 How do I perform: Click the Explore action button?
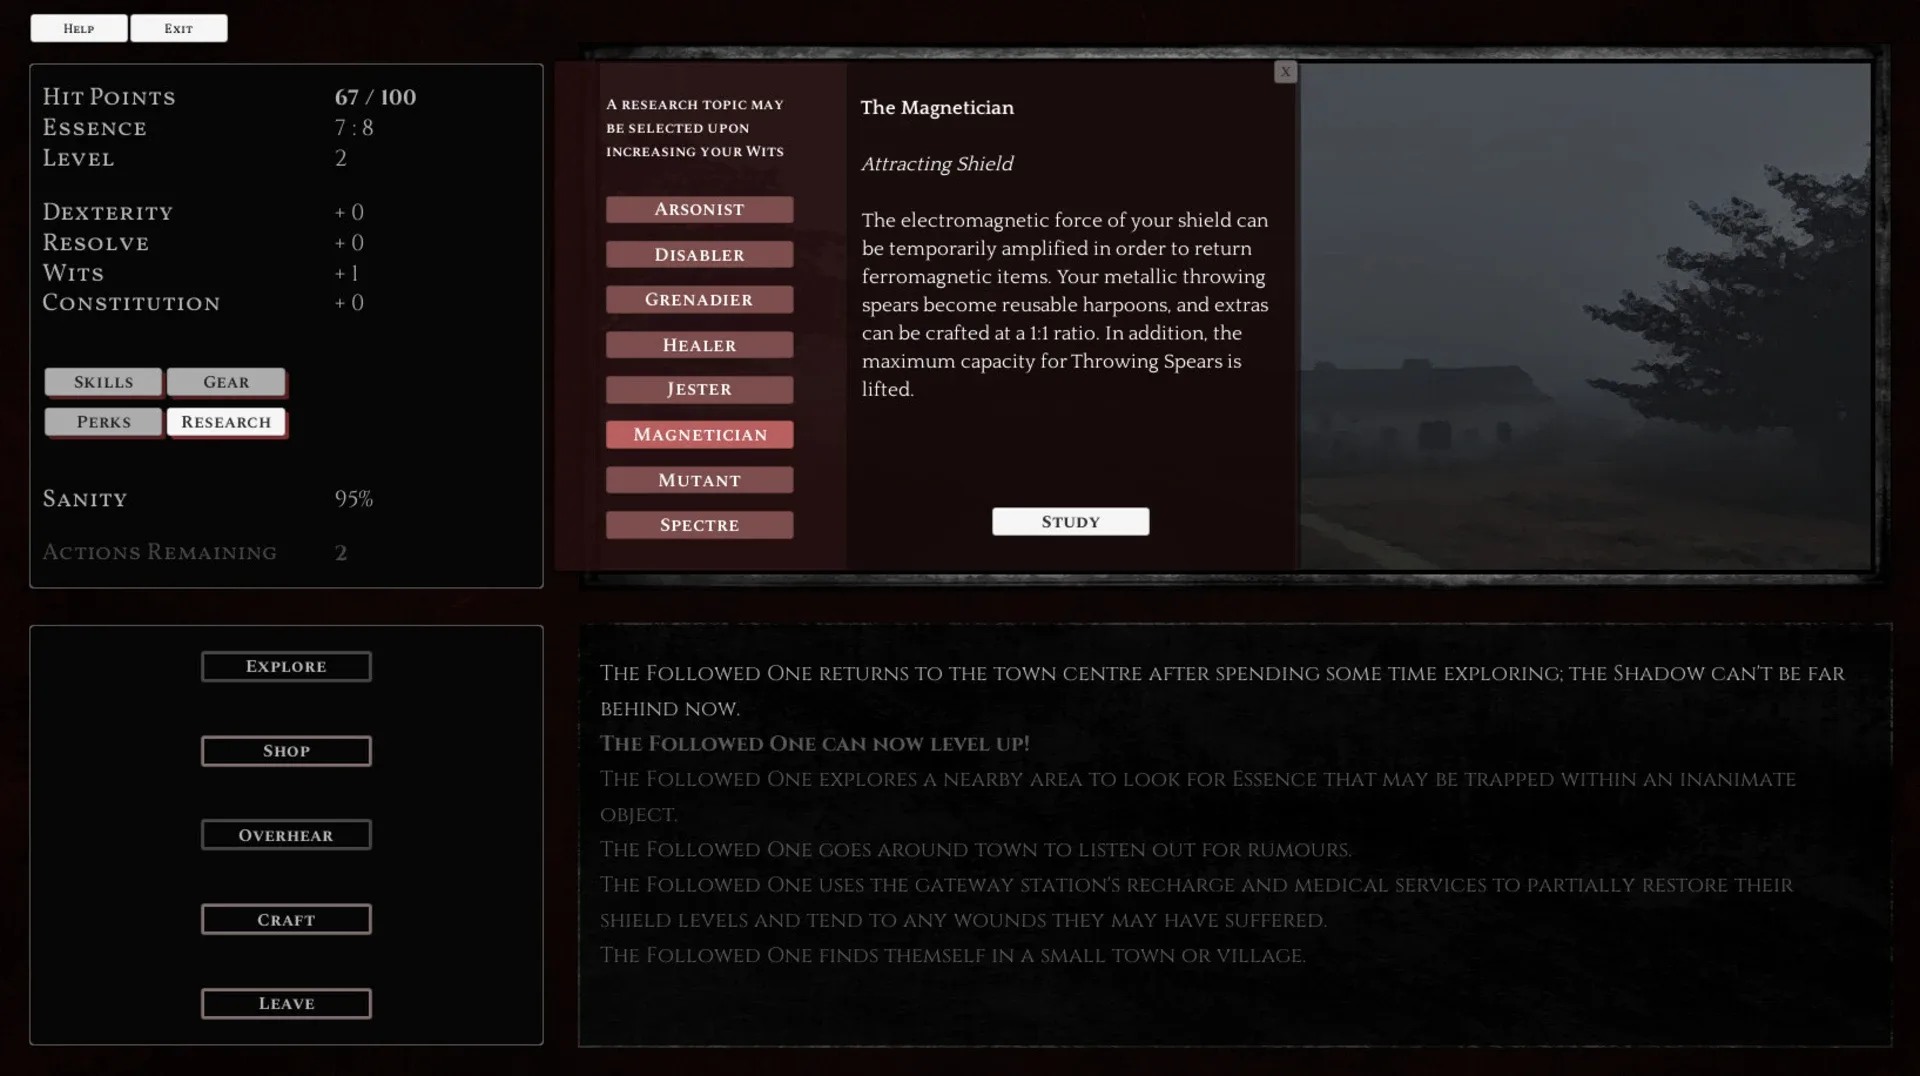pos(286,666)
